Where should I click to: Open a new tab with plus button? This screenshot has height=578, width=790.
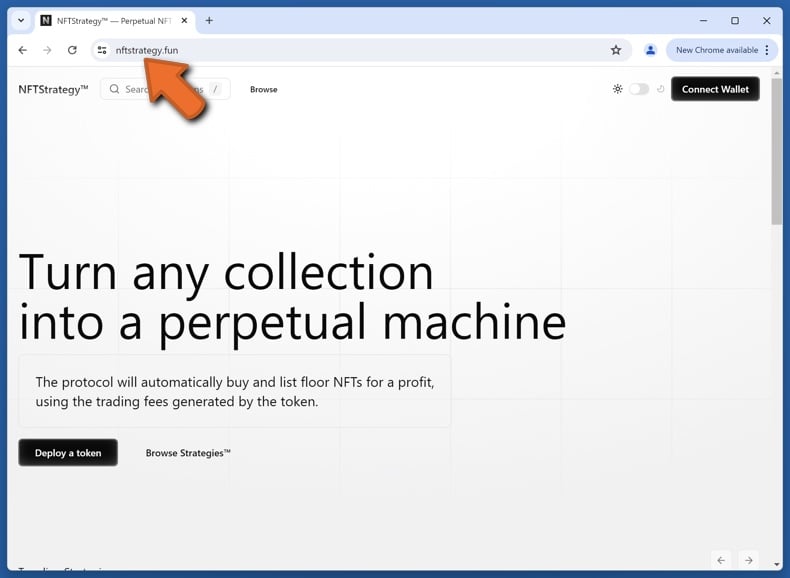[209, 21]
